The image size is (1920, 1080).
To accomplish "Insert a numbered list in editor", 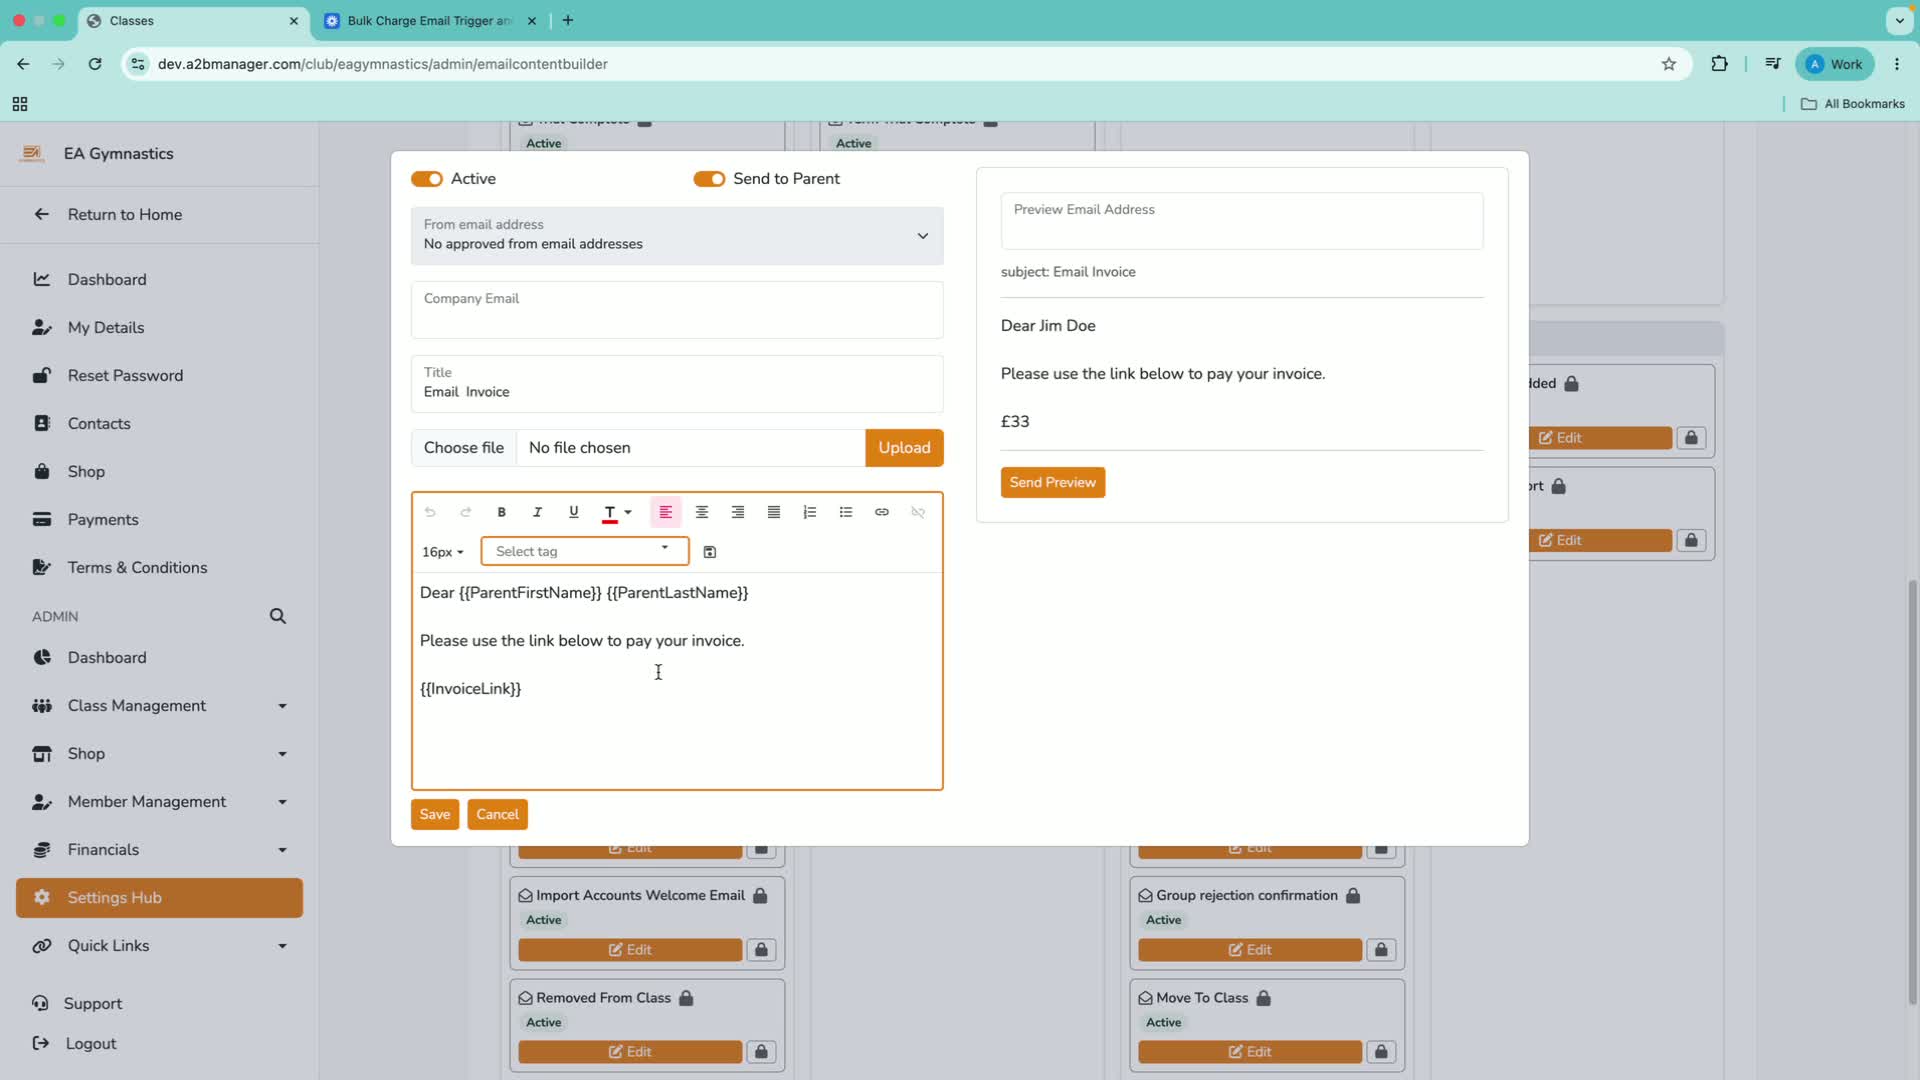I will pyautogui.click(x=810, y=512).
